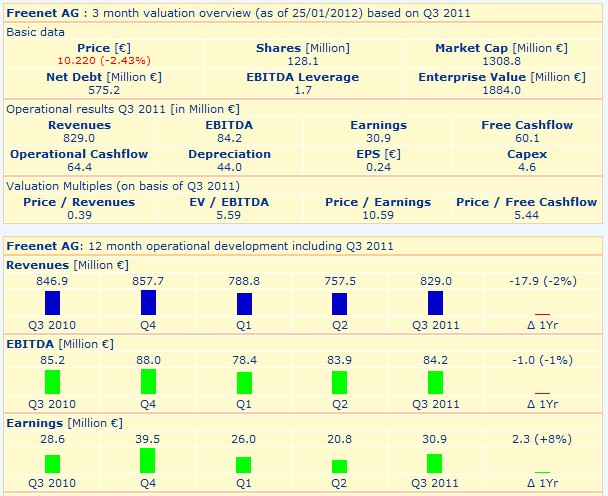Viewport: 608px width, 496px height.
Task: Select the green Earnings bar for Q4
Action: (148, 460)
